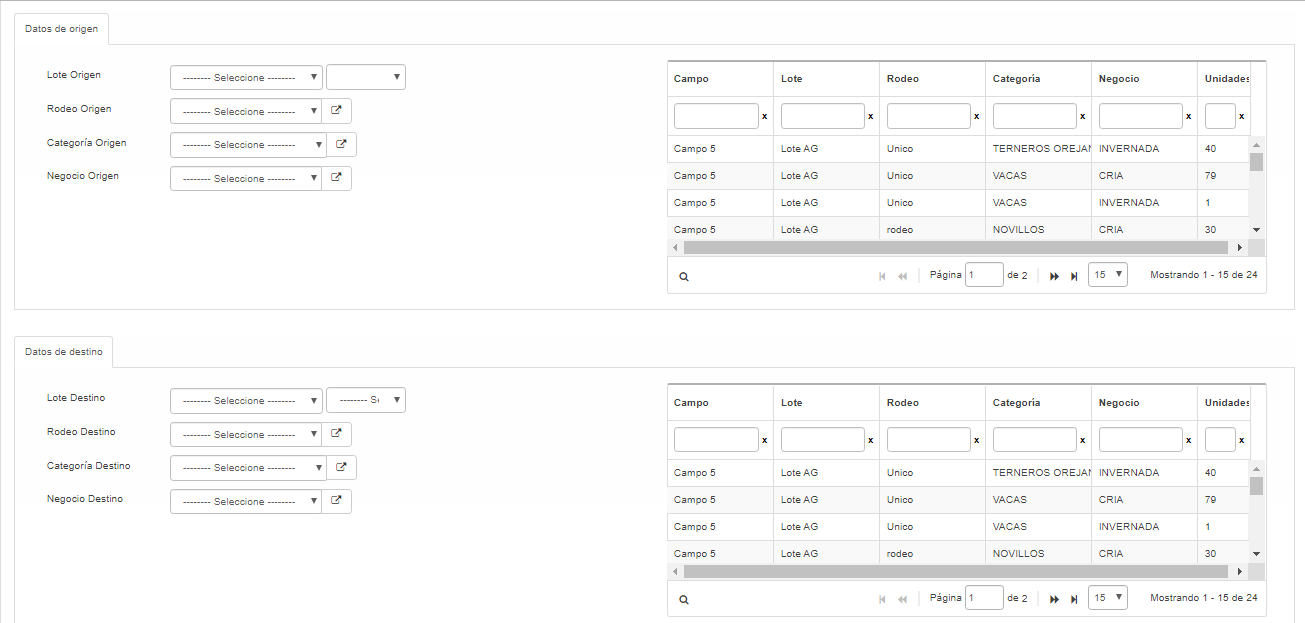Open Rodeo Origen dropdown
The height and width of the screenshot is (623, 1305).
pyautogui.click(x=246, y=111)
